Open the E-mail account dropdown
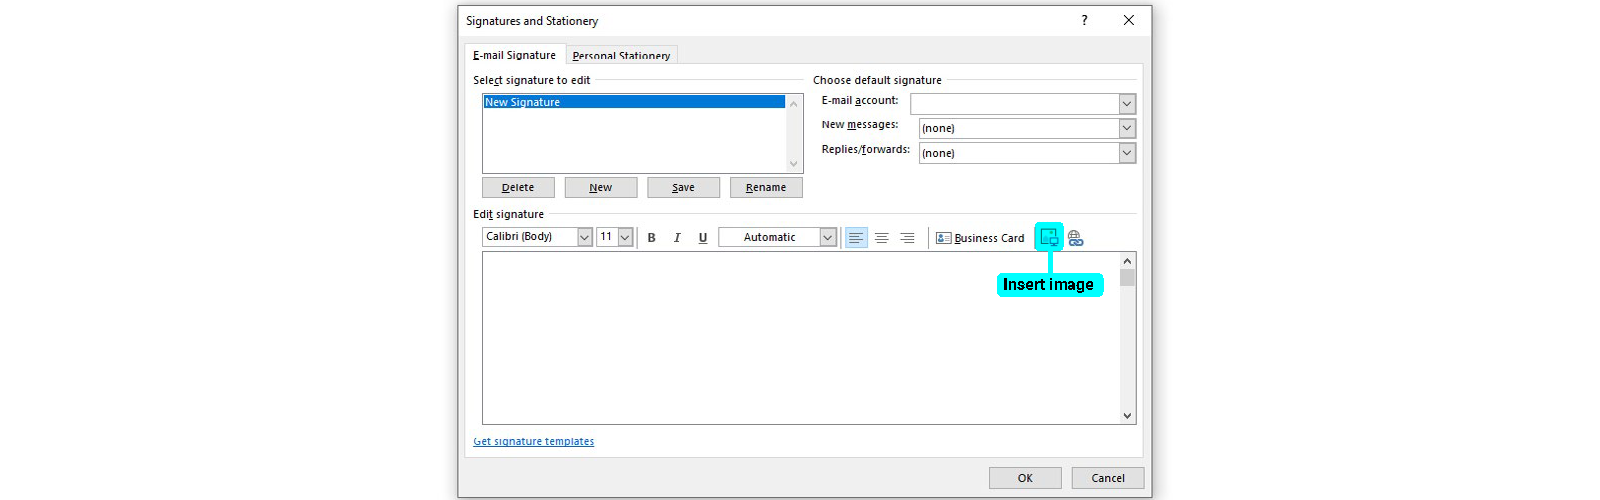1600x500 pixels. click(1127, 104)
